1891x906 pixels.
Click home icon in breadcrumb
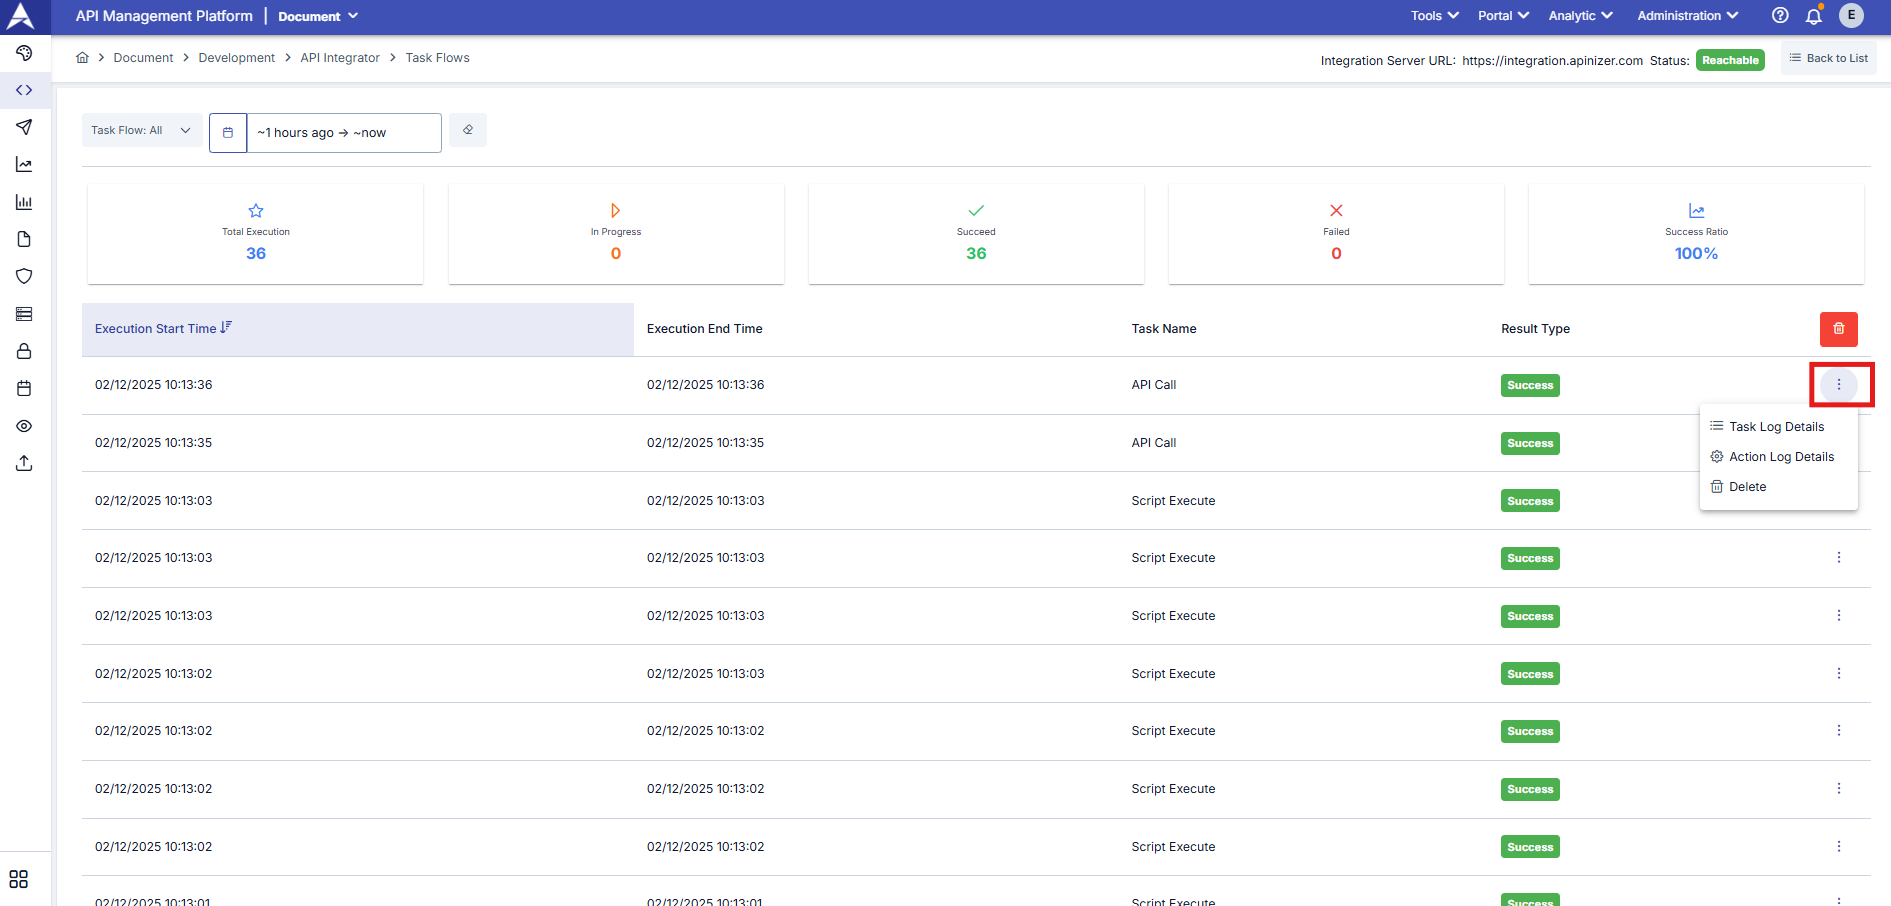click(x=82, y=58)
